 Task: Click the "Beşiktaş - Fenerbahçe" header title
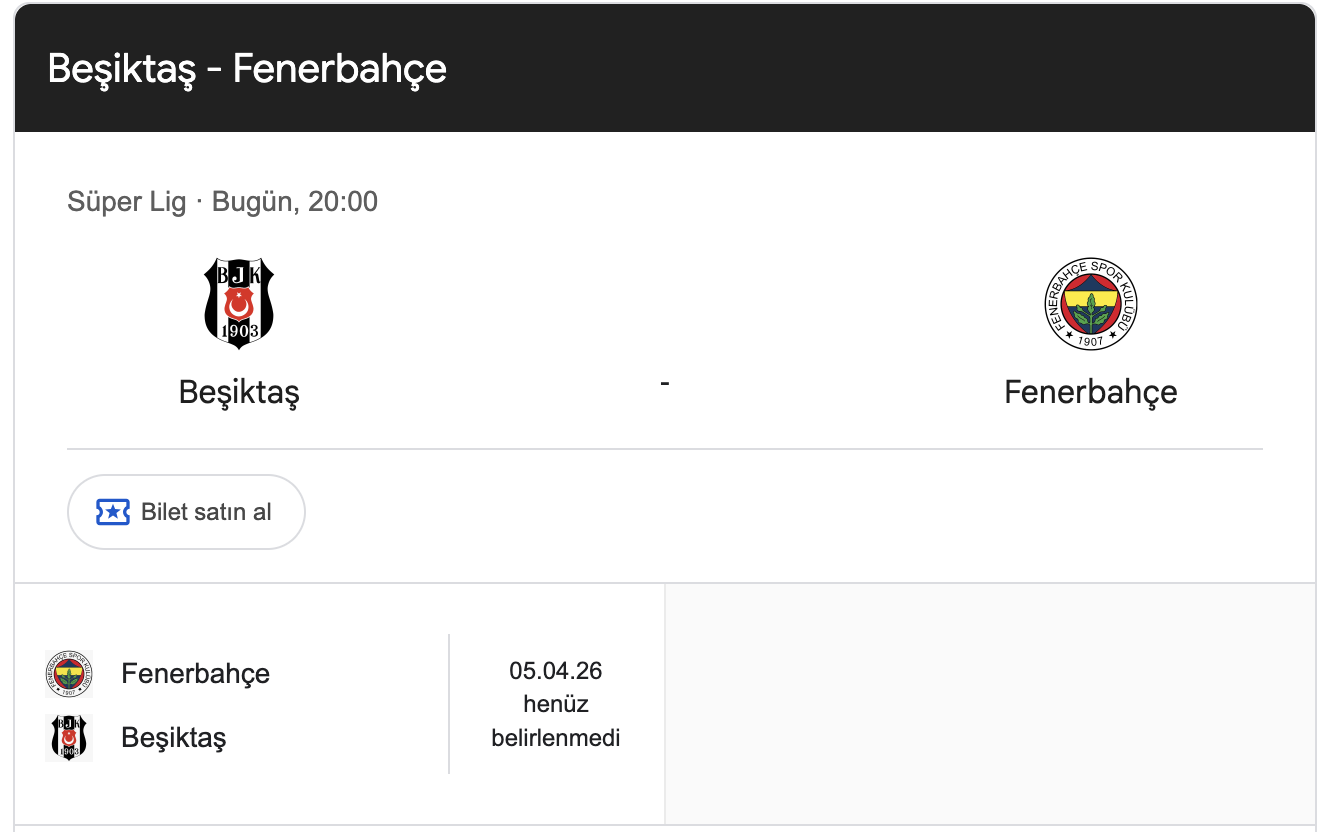(x=247, y=69)
